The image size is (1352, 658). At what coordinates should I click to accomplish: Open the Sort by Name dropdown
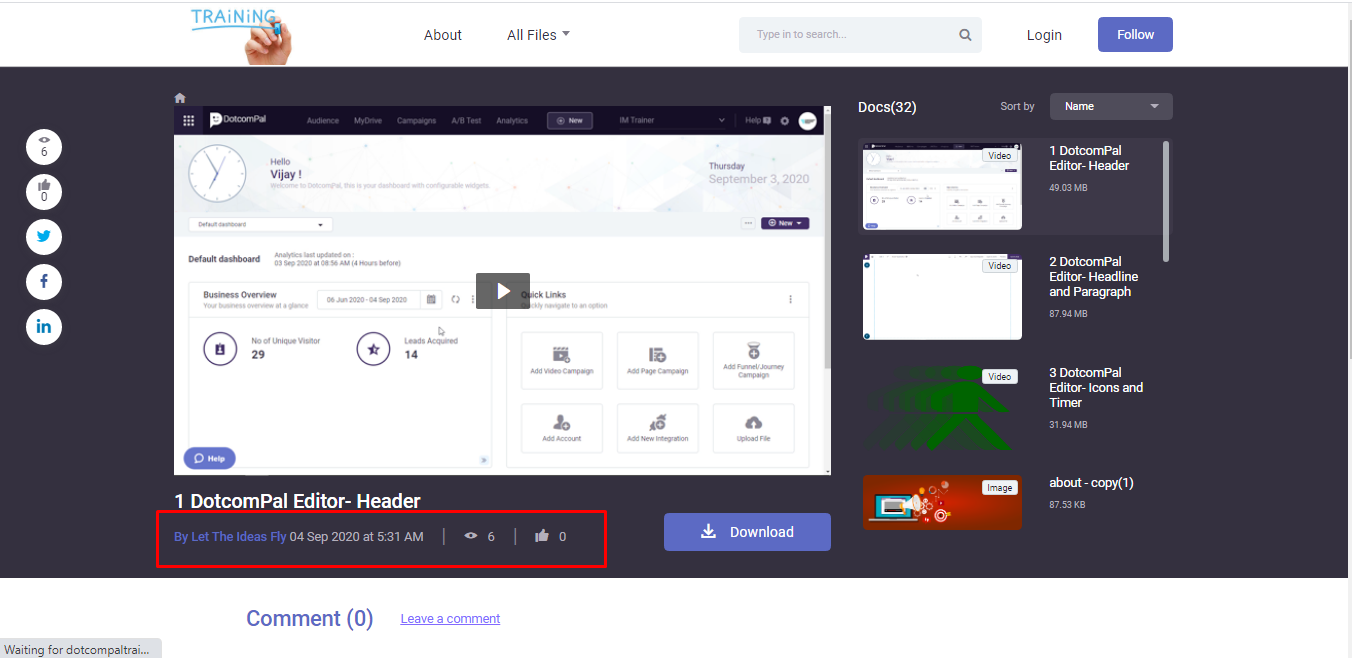pyautogui.click(x=1111, y=106)
